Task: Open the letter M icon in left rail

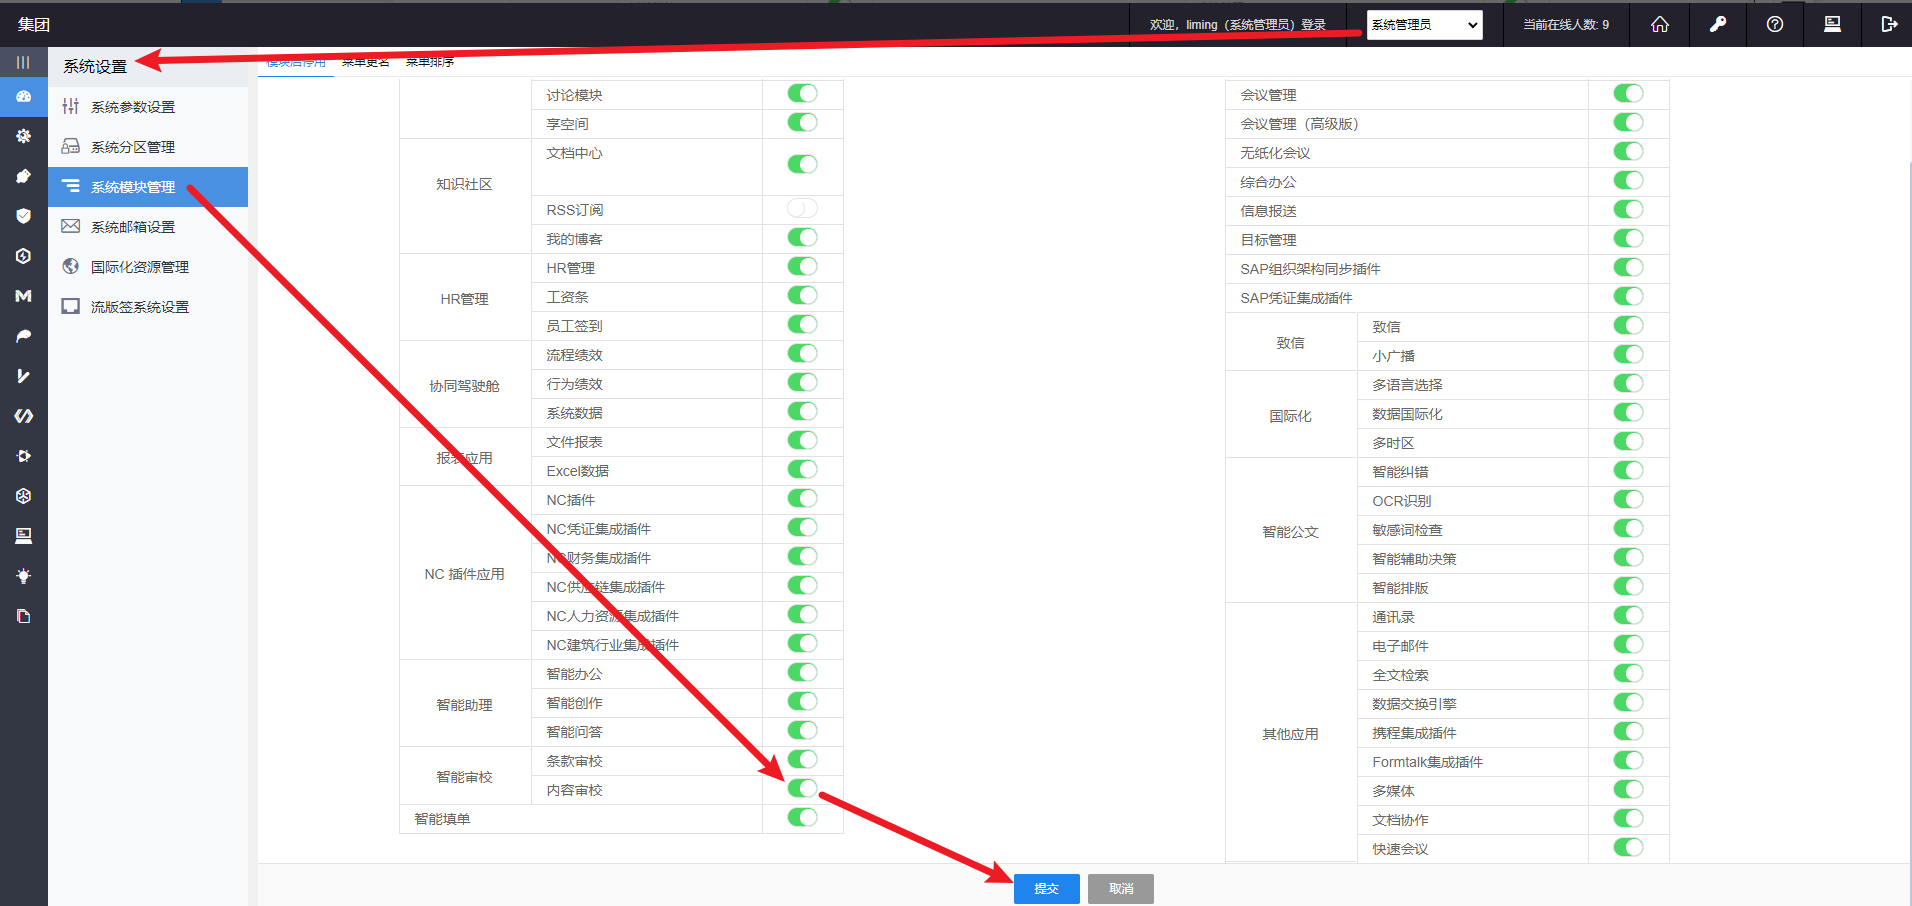Action: (23, 296)
